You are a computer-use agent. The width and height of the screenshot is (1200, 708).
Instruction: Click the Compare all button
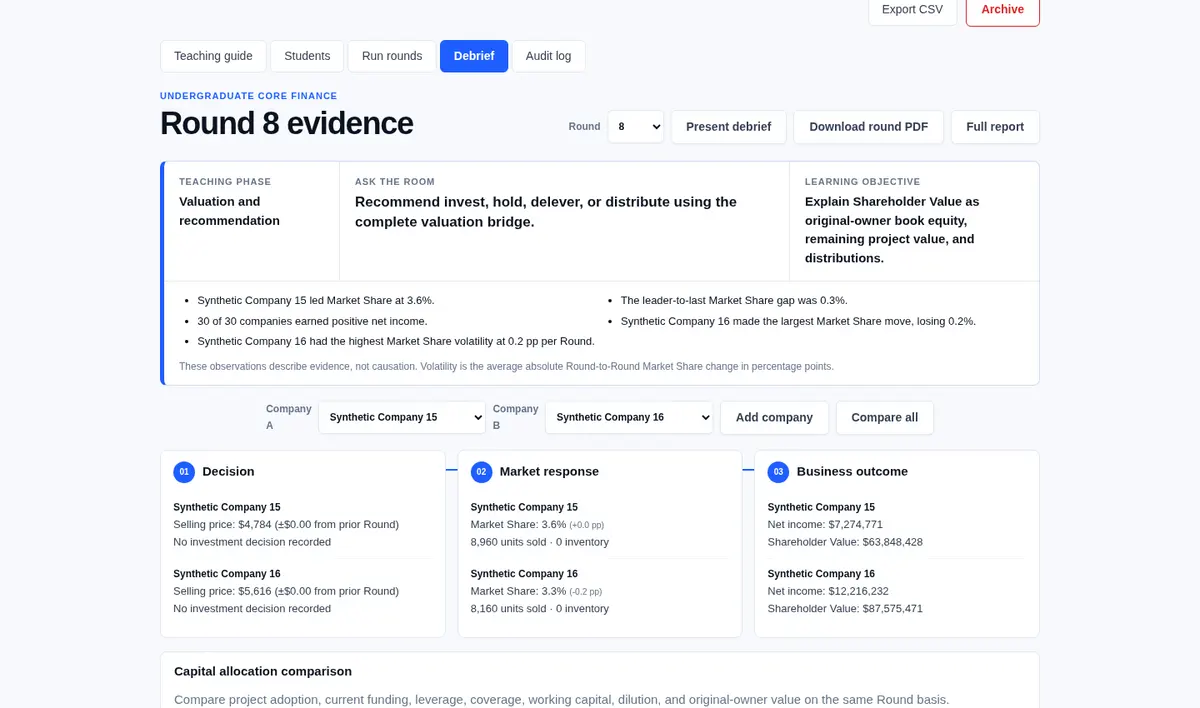click(885, 417)
